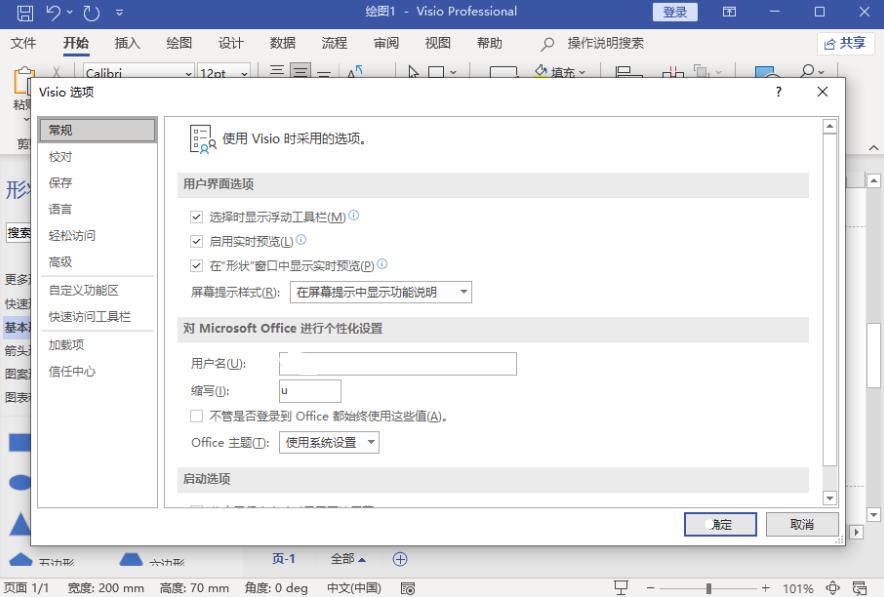
Task: Click the pointer tool icon in ribbon
Action: [x=414, y=72]
